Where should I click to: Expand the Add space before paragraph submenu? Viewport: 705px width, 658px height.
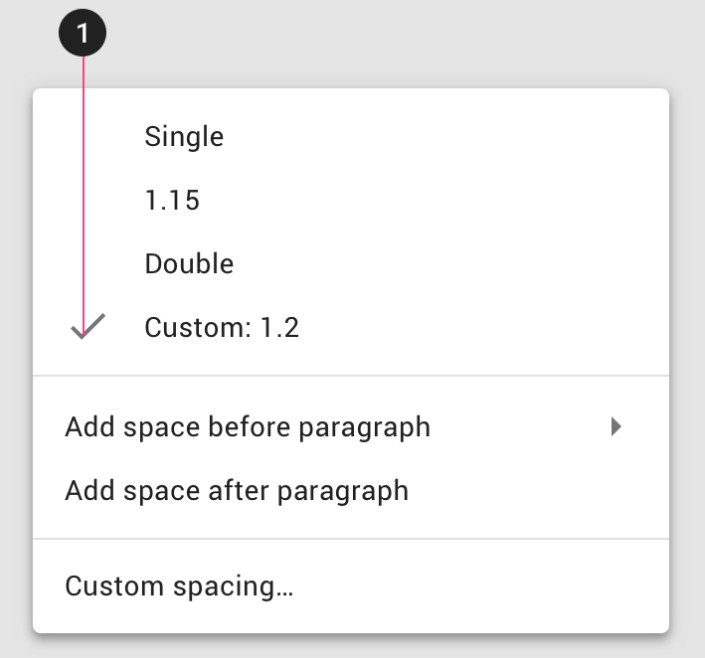tap(248, 427)
